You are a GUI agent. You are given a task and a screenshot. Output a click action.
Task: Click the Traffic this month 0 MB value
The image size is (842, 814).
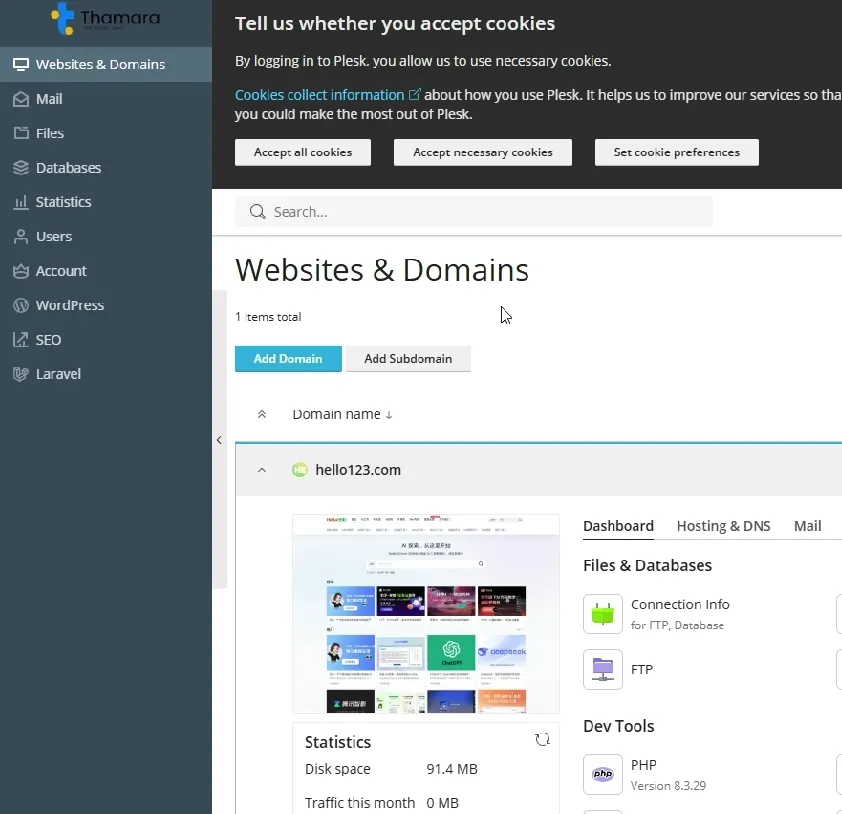click(442, 803)
